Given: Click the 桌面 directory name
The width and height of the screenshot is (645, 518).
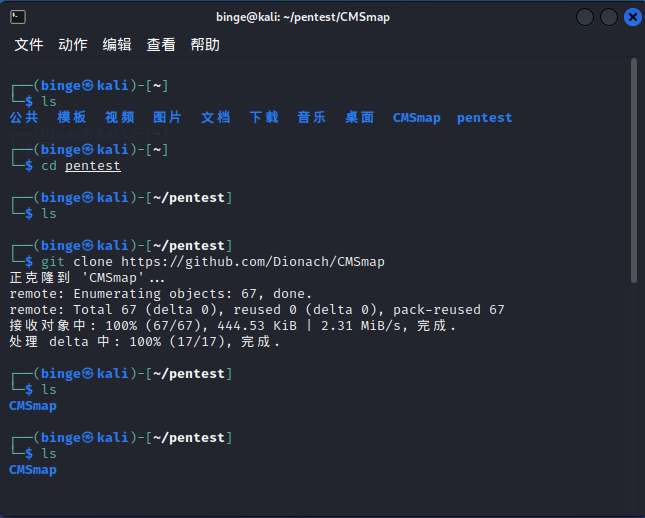Looking at the screenshot, I should tap(360, 118).
